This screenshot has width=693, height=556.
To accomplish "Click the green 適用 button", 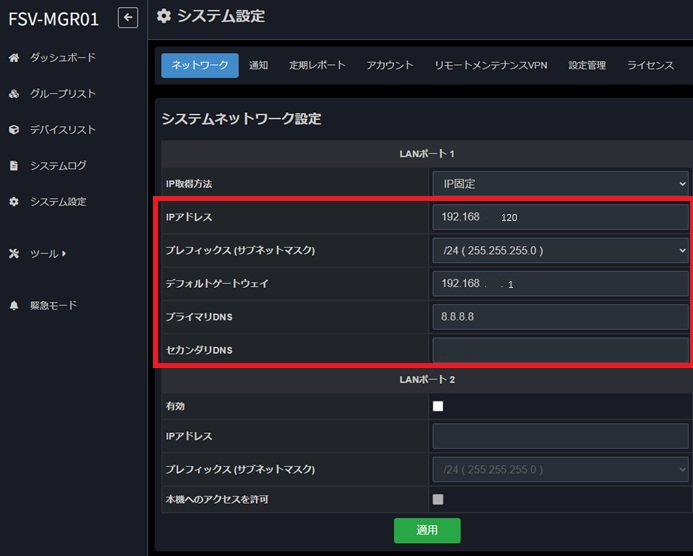I will pyautogui.click(x=427, y=530).
